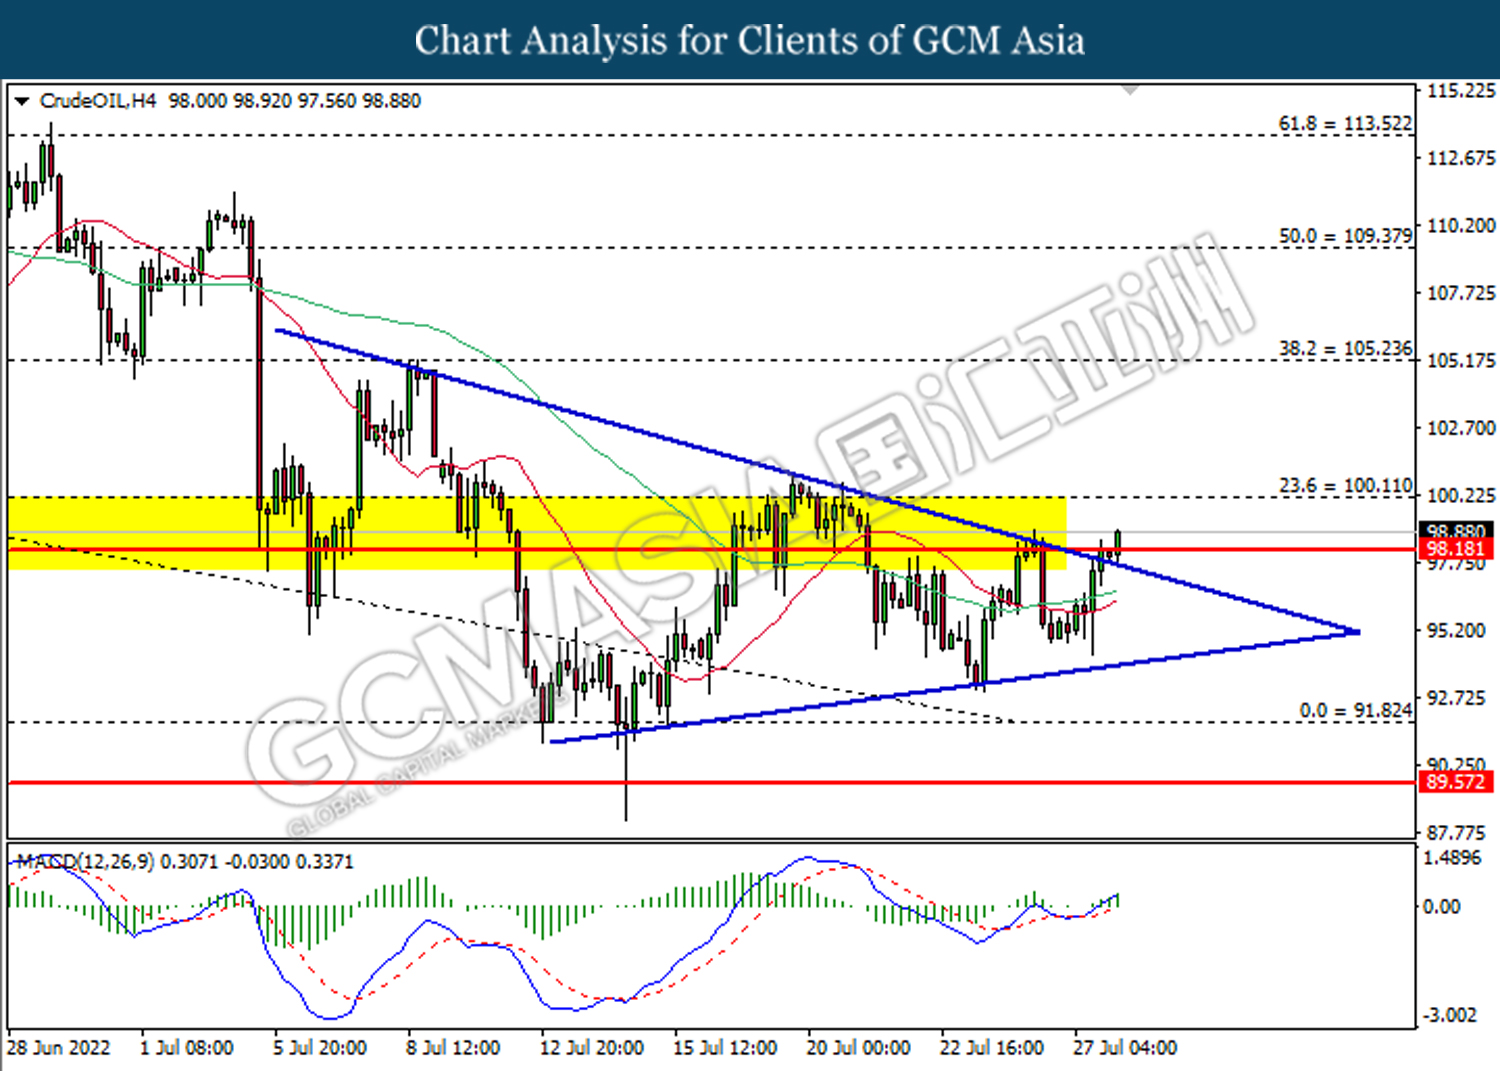This screenshot has width=1500, height=1071.
Task: Click the 22 Jul 16:00 time label
Action: pyautogui.click(x=991, y=1048)
